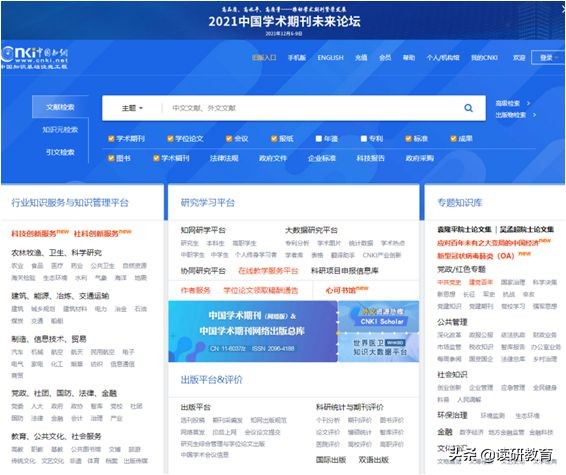566x475 pixels.
Task: Open the 主题 search field dropdown
Action: 132,108
